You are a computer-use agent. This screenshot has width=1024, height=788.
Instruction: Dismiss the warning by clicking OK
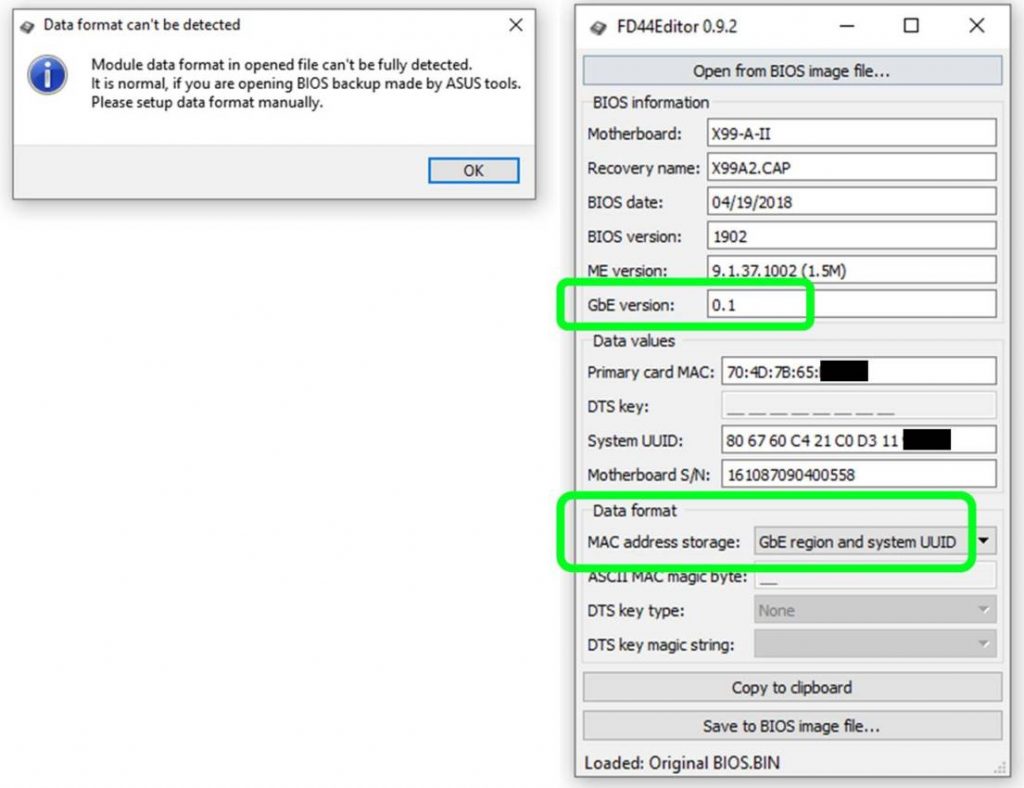tap(473, 170)
